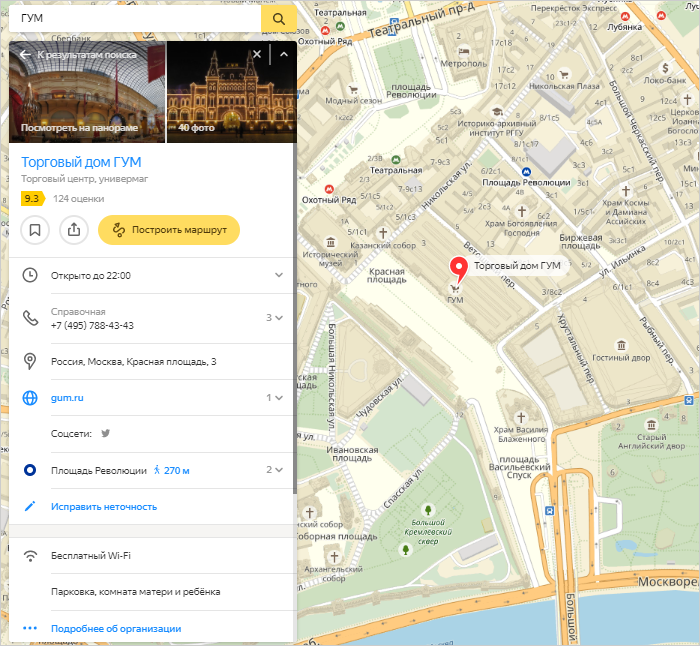Viewport: 700px width, 646px height.
Task: Click Красная площадь label on map
Action: tap(387, 275)
